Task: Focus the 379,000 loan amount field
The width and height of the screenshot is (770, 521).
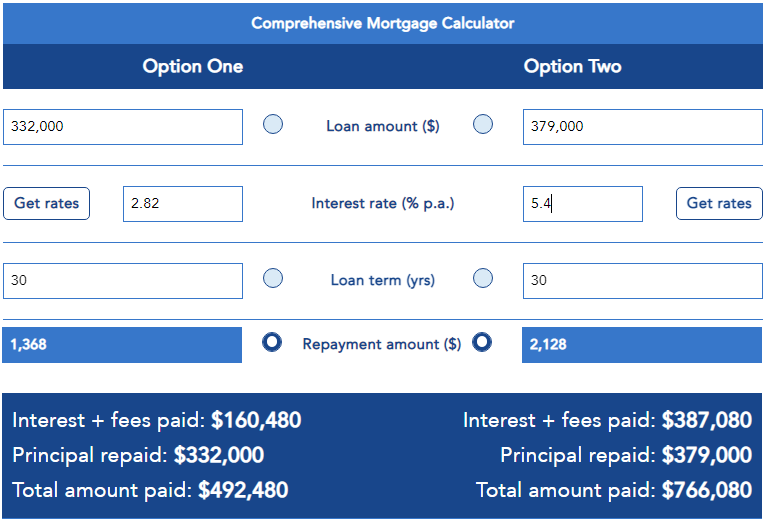Action: pyautogui.click(x=642, y=127)
